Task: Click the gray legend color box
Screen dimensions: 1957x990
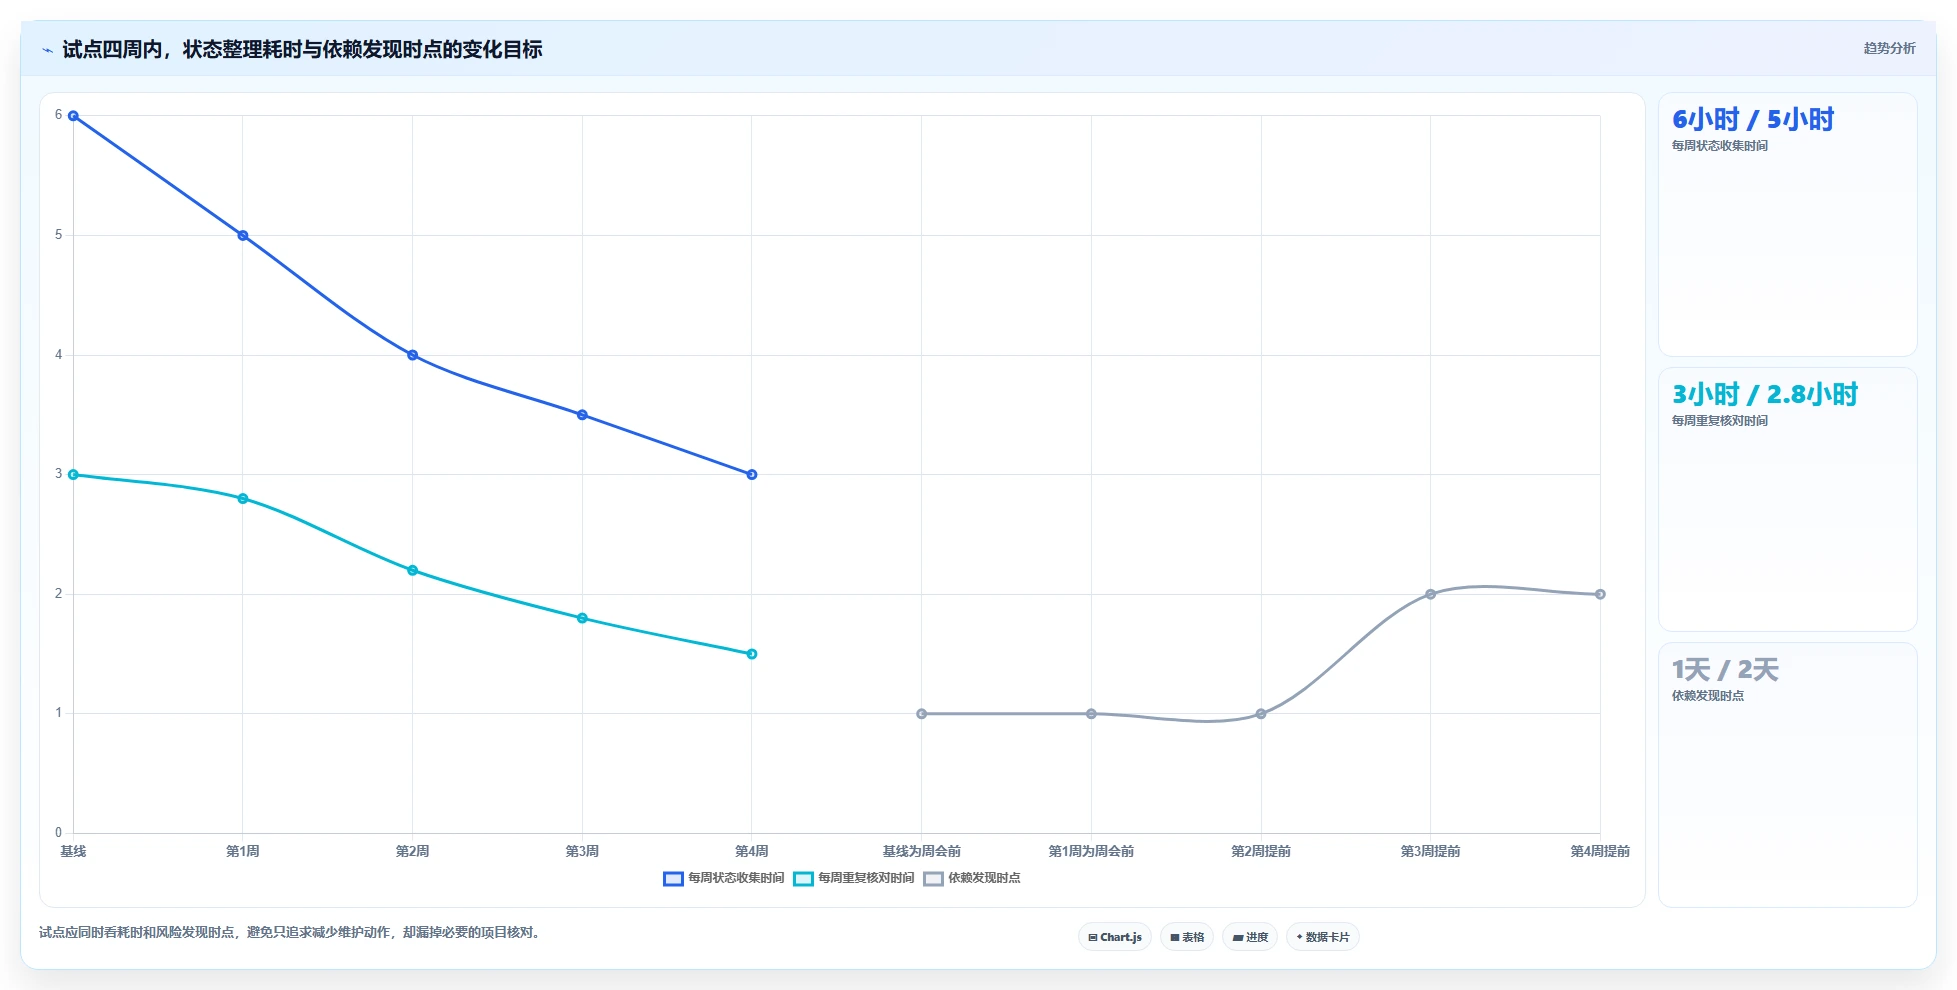Action: [x=933, y=879]
